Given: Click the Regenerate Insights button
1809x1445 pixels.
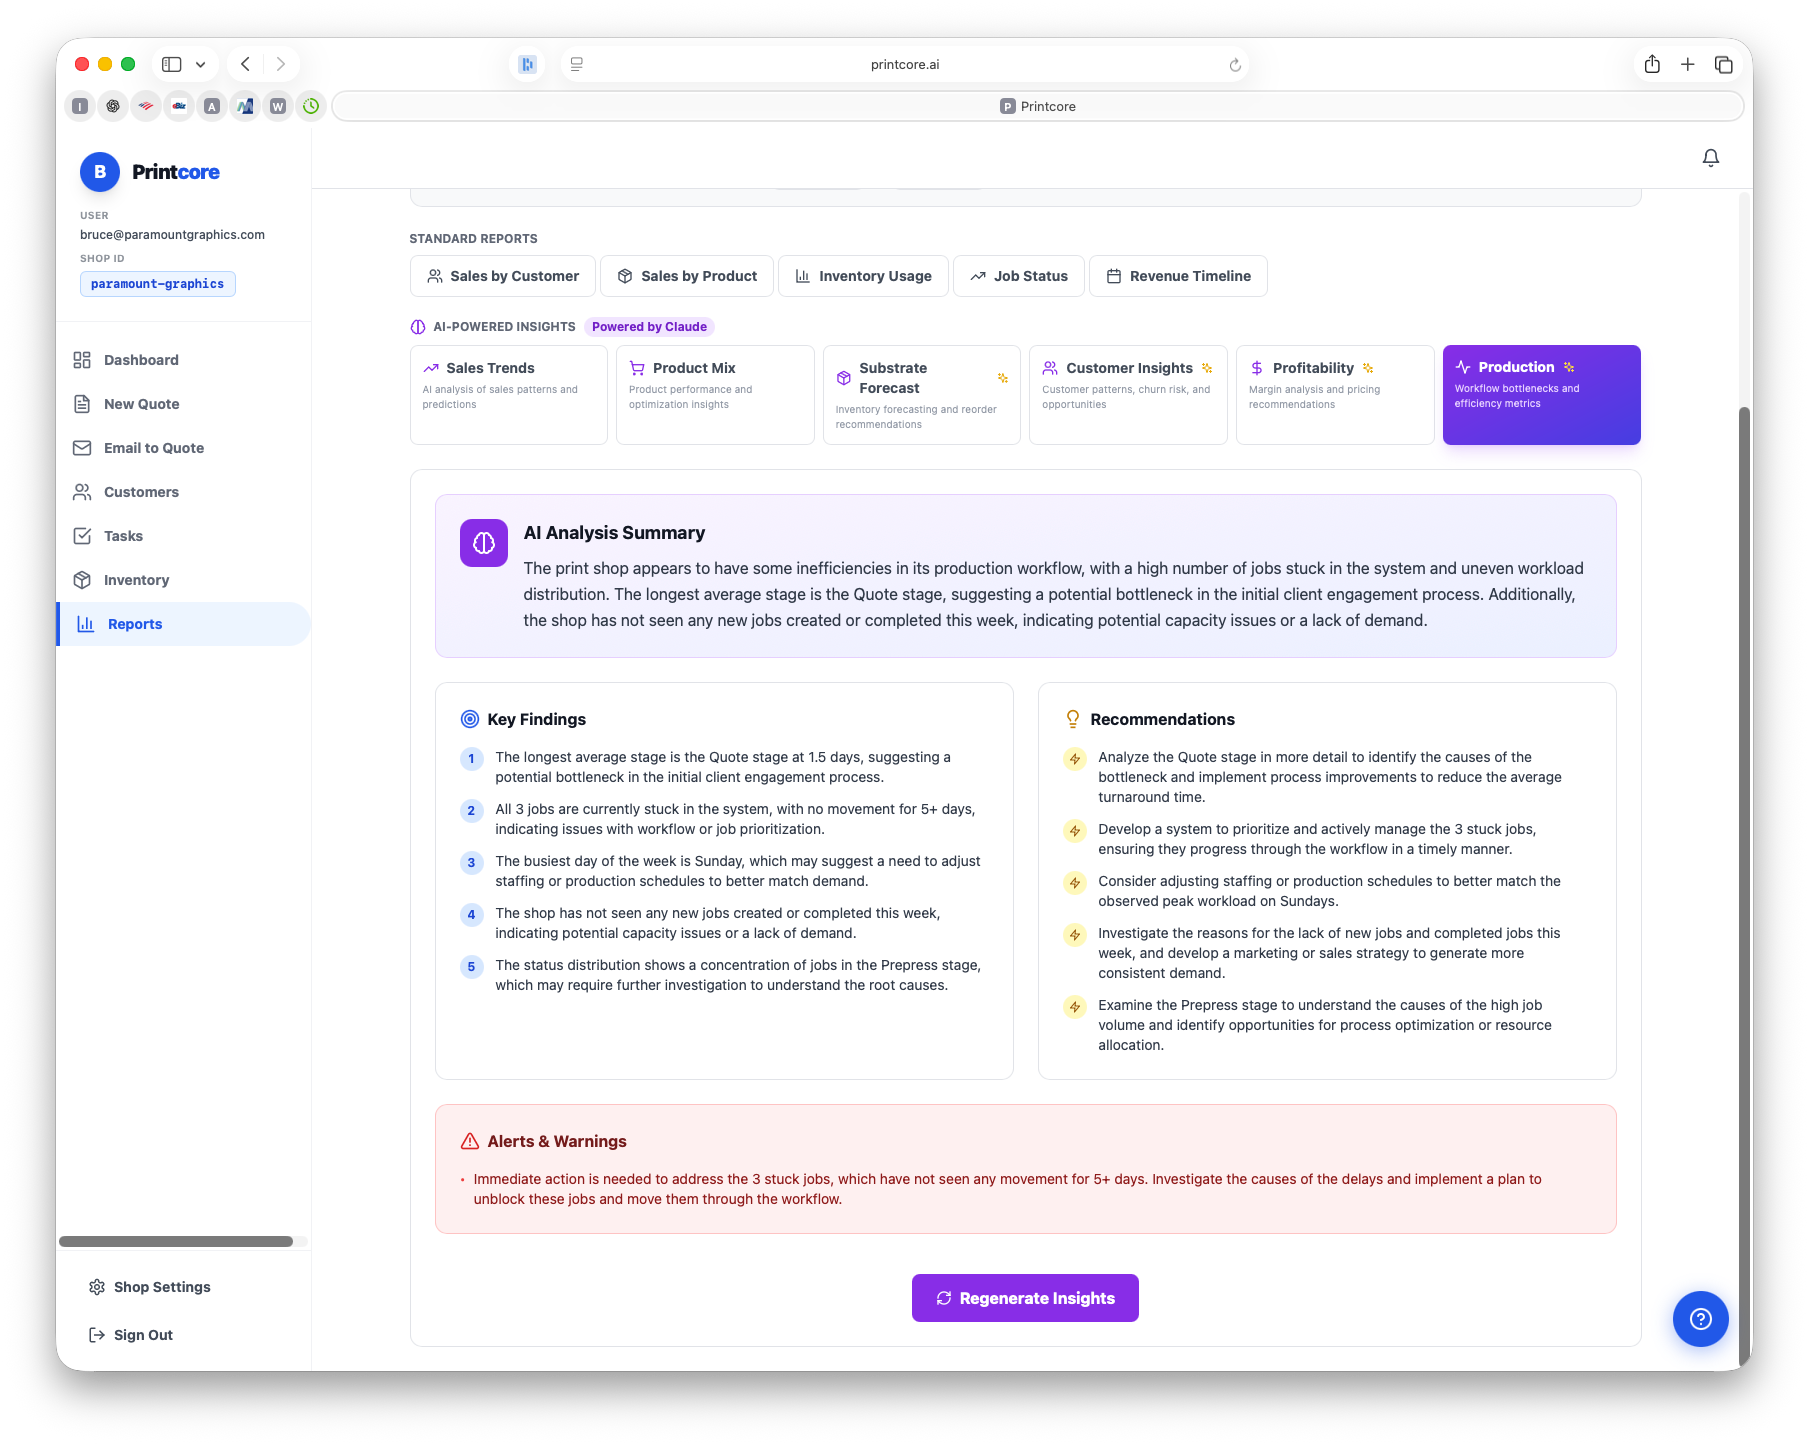Looking at the screenshot, I should (x=1024, y=1298).
